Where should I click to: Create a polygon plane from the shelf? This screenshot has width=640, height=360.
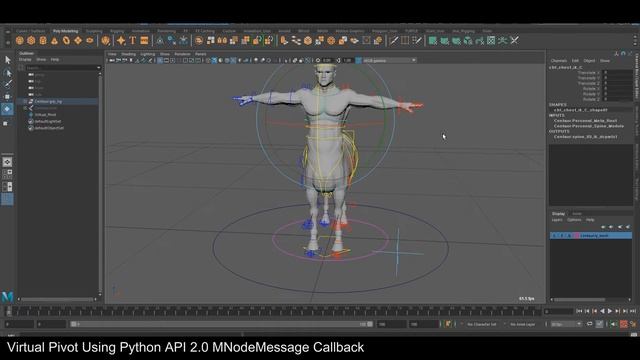(78, 40)
